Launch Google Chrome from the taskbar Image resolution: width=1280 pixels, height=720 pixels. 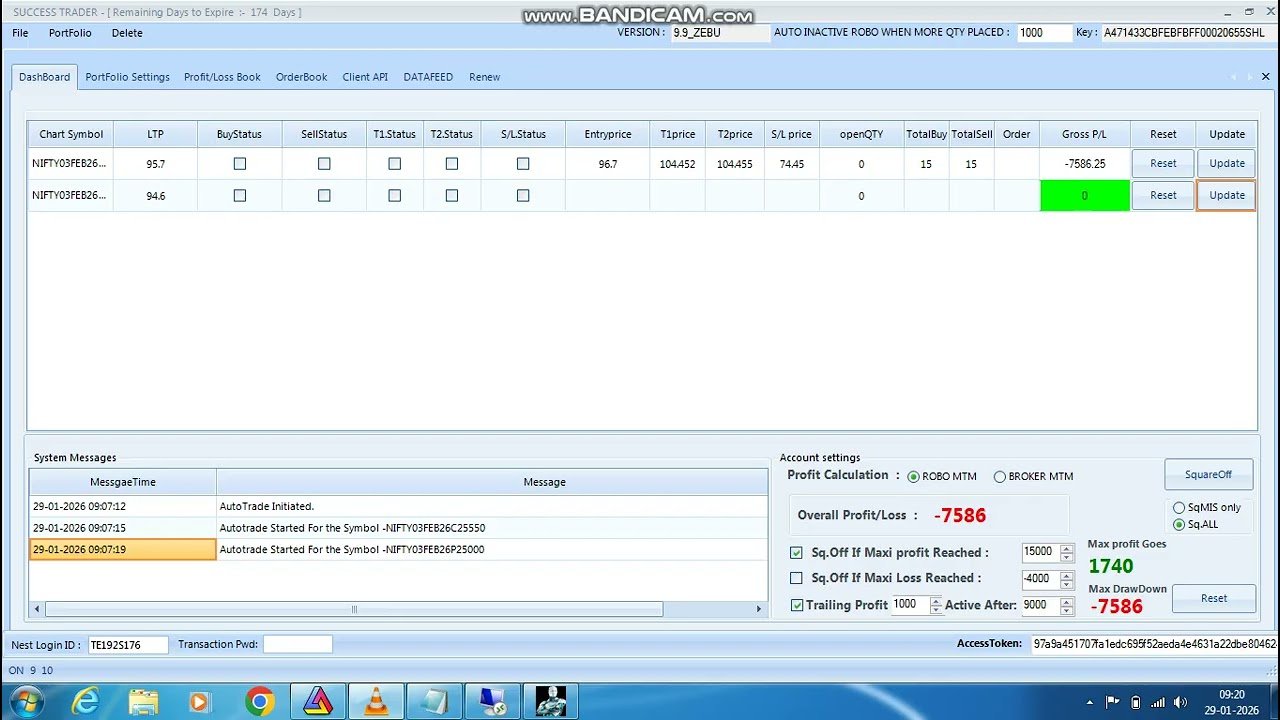click(260, 700)
